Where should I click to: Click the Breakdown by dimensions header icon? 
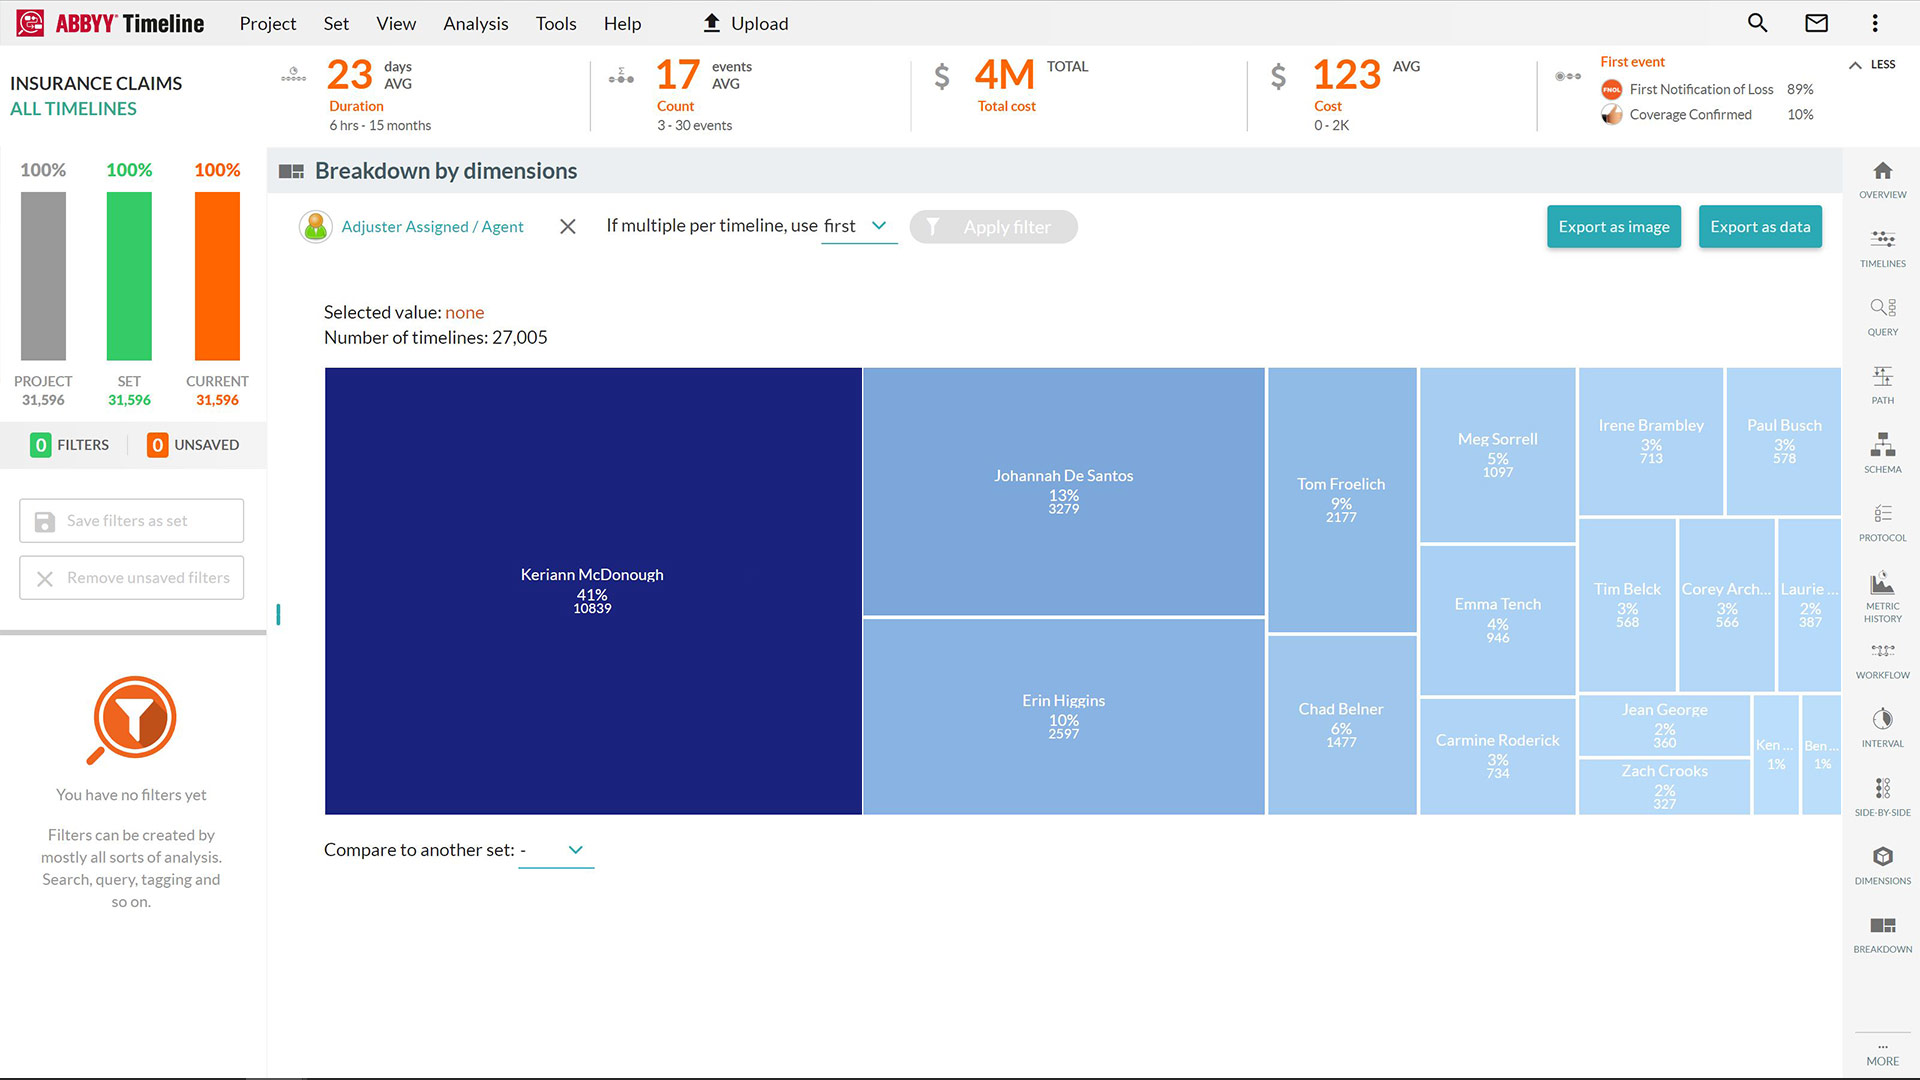291,171
